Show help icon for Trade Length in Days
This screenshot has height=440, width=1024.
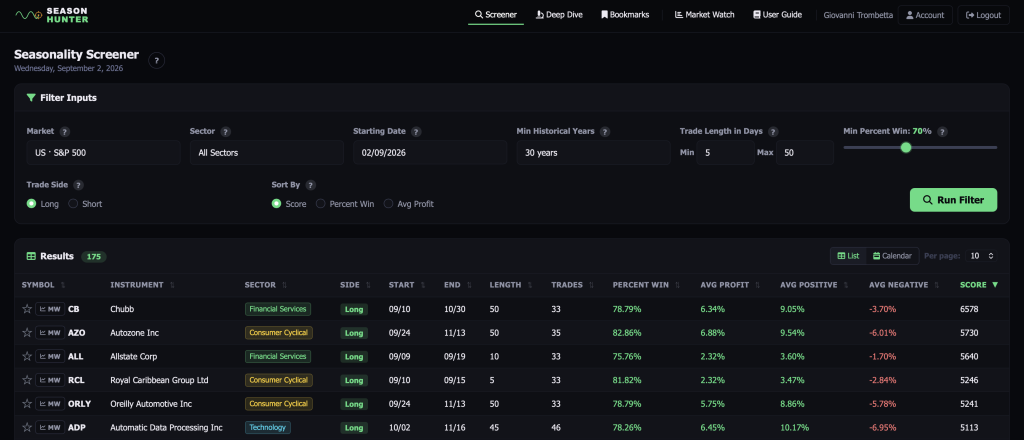(x=773, y=131)
